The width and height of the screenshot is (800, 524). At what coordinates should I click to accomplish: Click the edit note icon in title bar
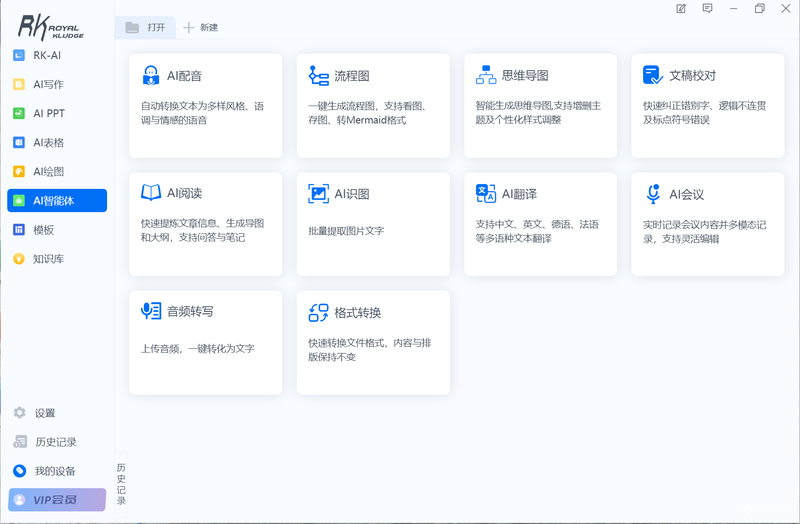(x=681, y=9)
